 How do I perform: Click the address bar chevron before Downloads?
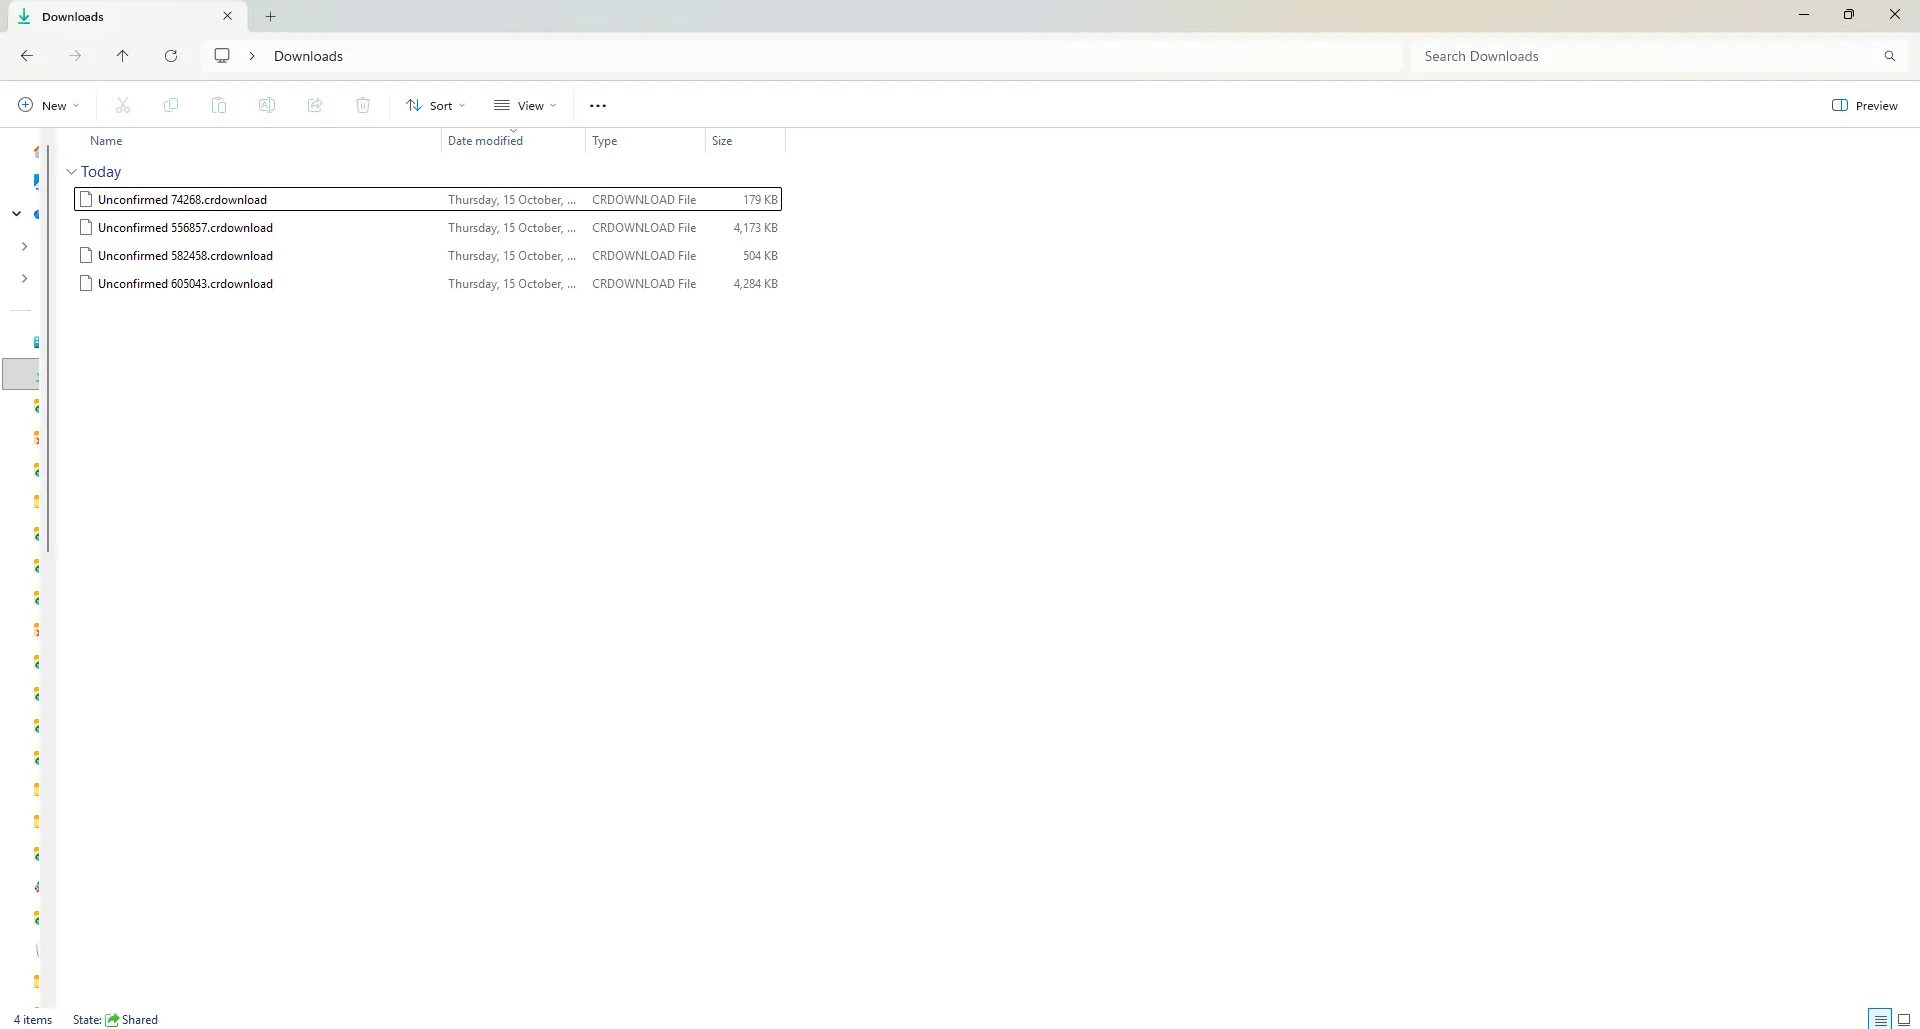252,56
